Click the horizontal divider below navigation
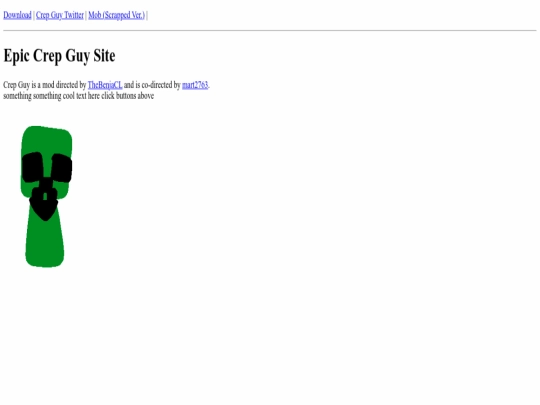 click(x=270, y=30)
